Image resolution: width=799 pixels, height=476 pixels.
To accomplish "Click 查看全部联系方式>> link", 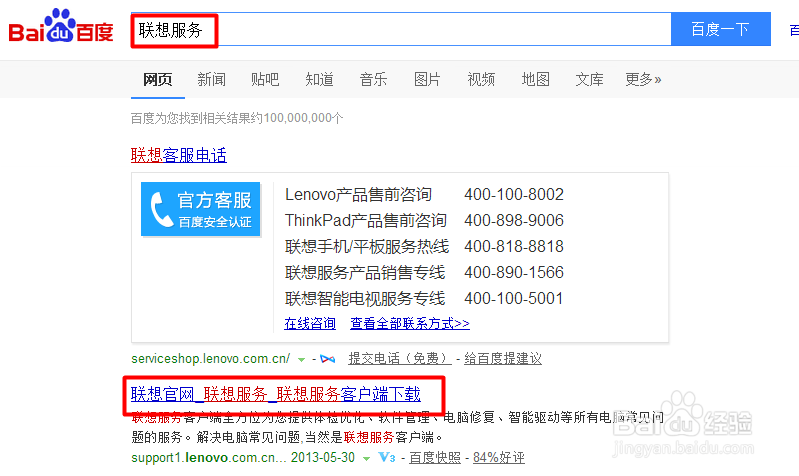I will (410, 324).
